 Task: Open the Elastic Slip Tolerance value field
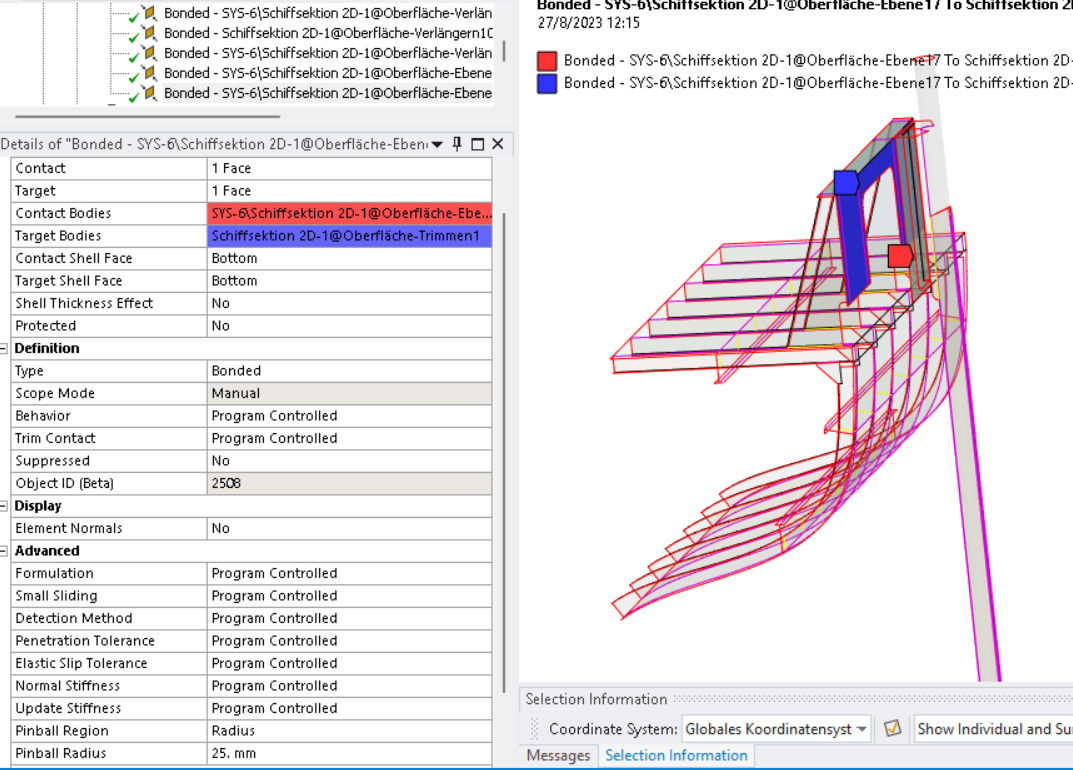coord(350,664)
